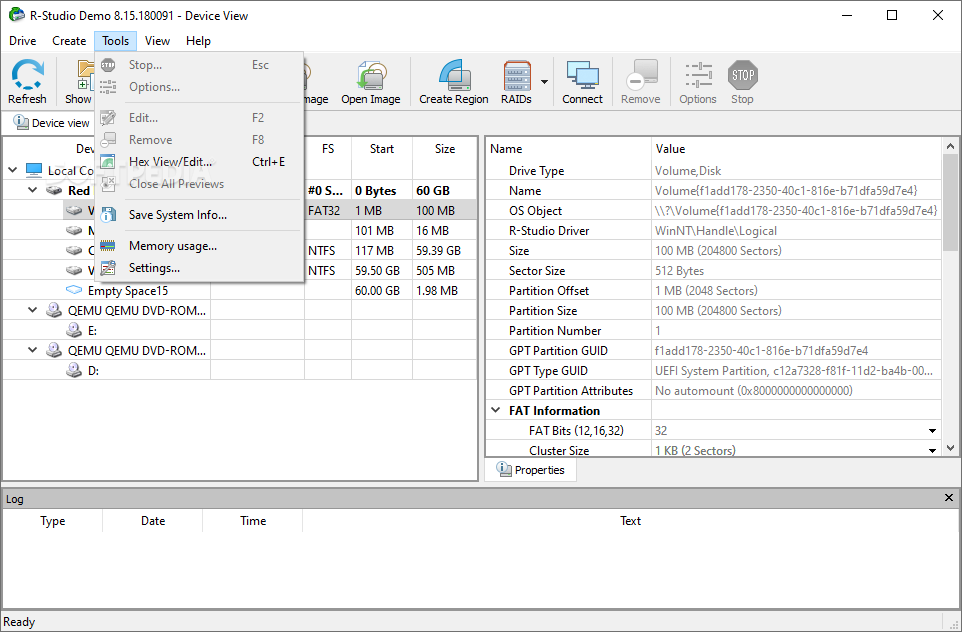Click the Start column header
The width and height of the screenshot is (962, 632).
(382, 148)
